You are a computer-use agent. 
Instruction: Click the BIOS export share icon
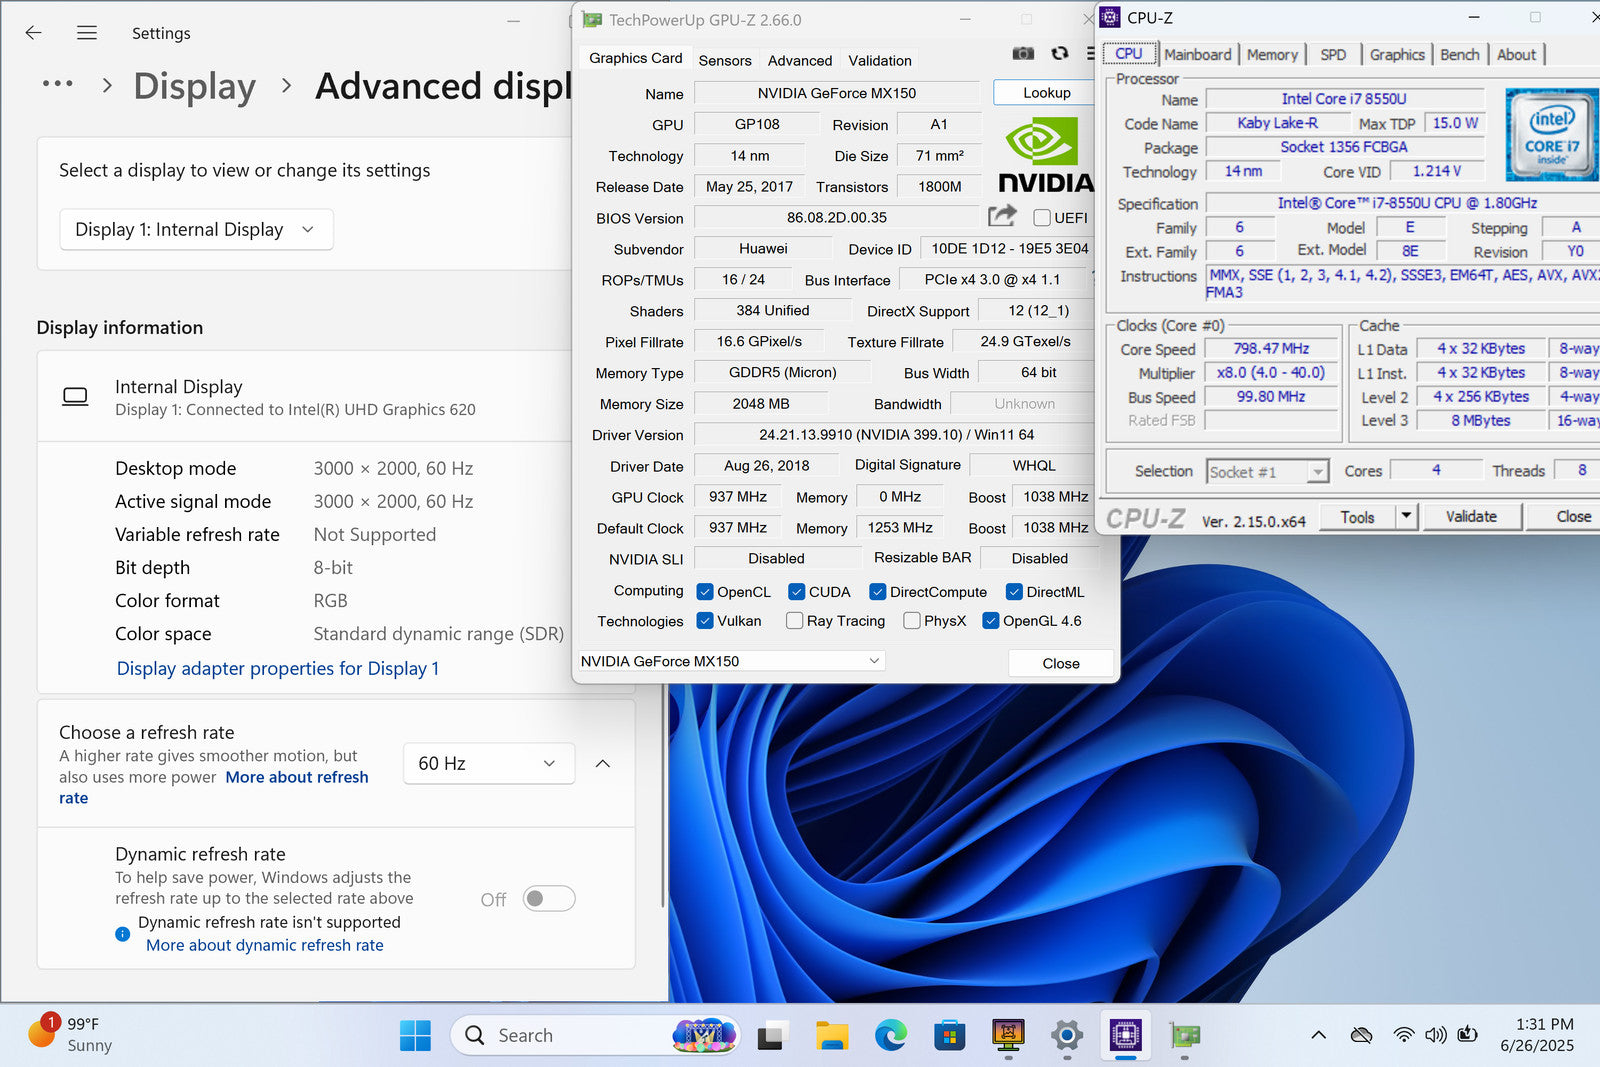click(1002, 216)
